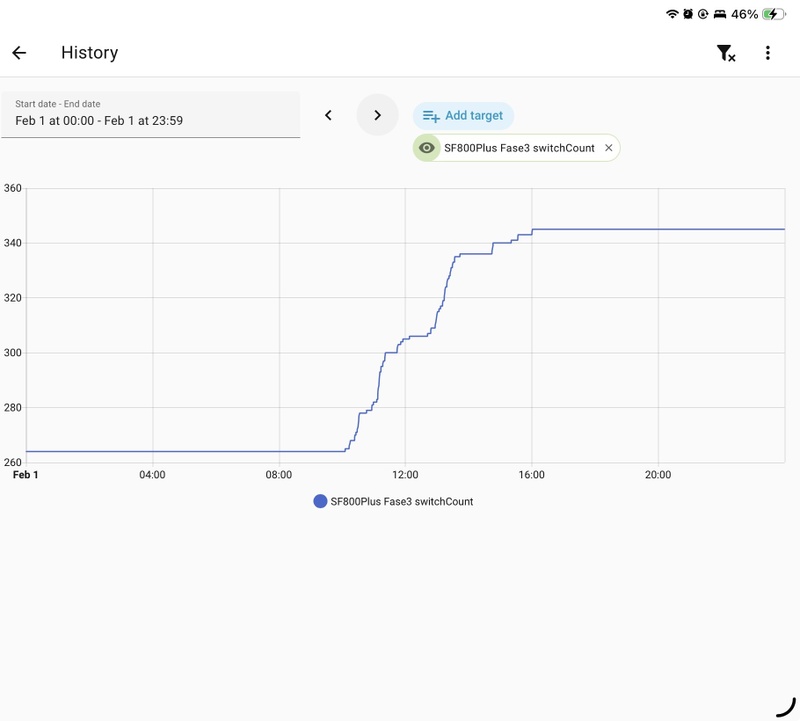Viewport: 800px width, 721px height.
Task: Open the three-dot overflow menu
Action: tap(768, 53)
